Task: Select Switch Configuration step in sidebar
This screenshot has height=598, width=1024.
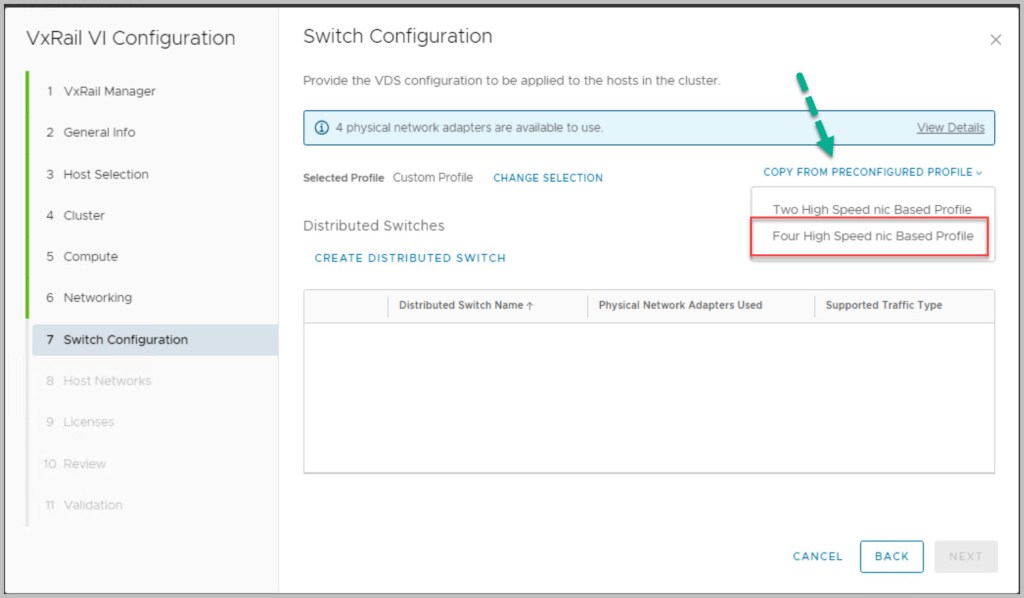Action: click(125, 340)
